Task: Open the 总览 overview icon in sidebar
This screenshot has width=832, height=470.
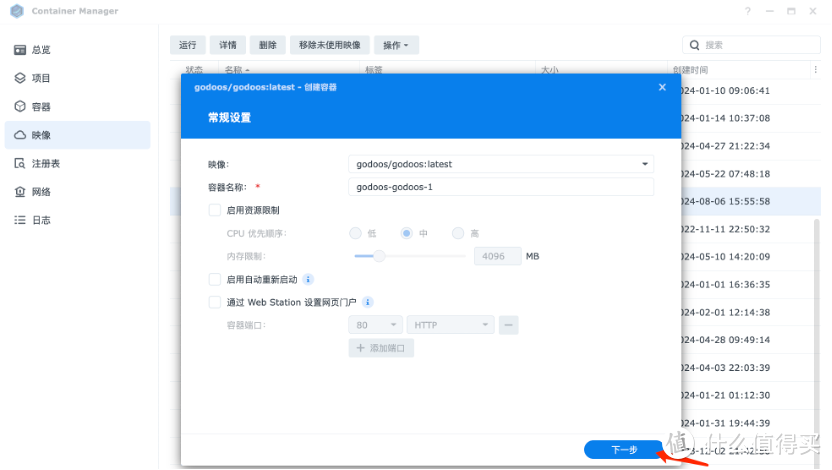Action: click(20, 50)
